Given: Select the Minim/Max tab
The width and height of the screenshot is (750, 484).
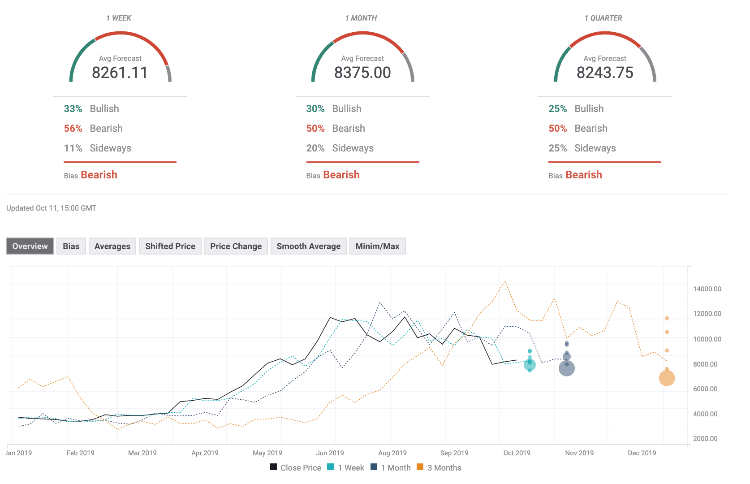Looking at the screenshot, I should 378,246.
